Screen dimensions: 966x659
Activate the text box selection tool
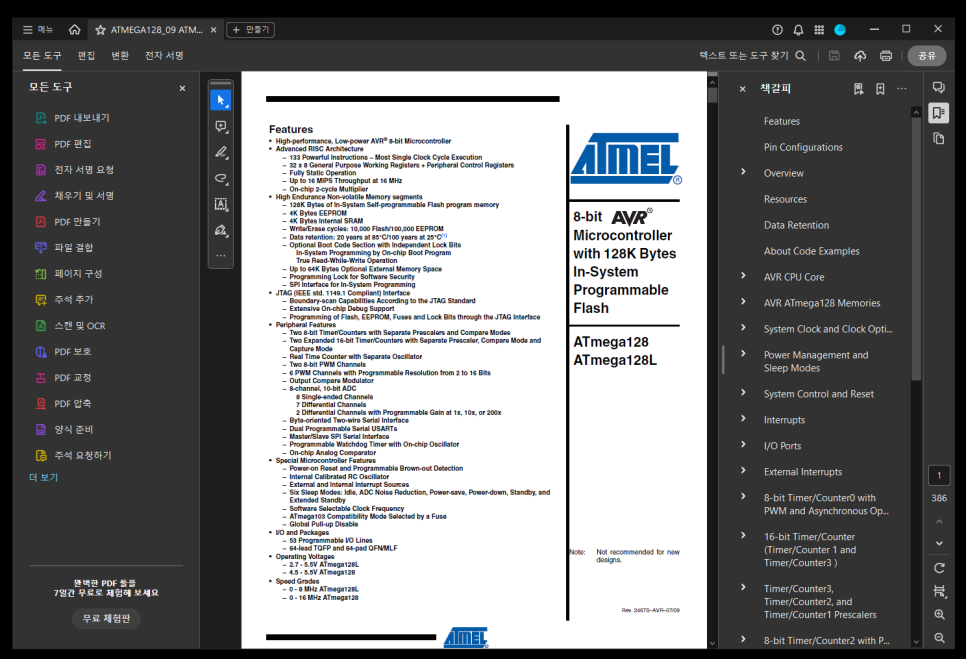(221, 204)
